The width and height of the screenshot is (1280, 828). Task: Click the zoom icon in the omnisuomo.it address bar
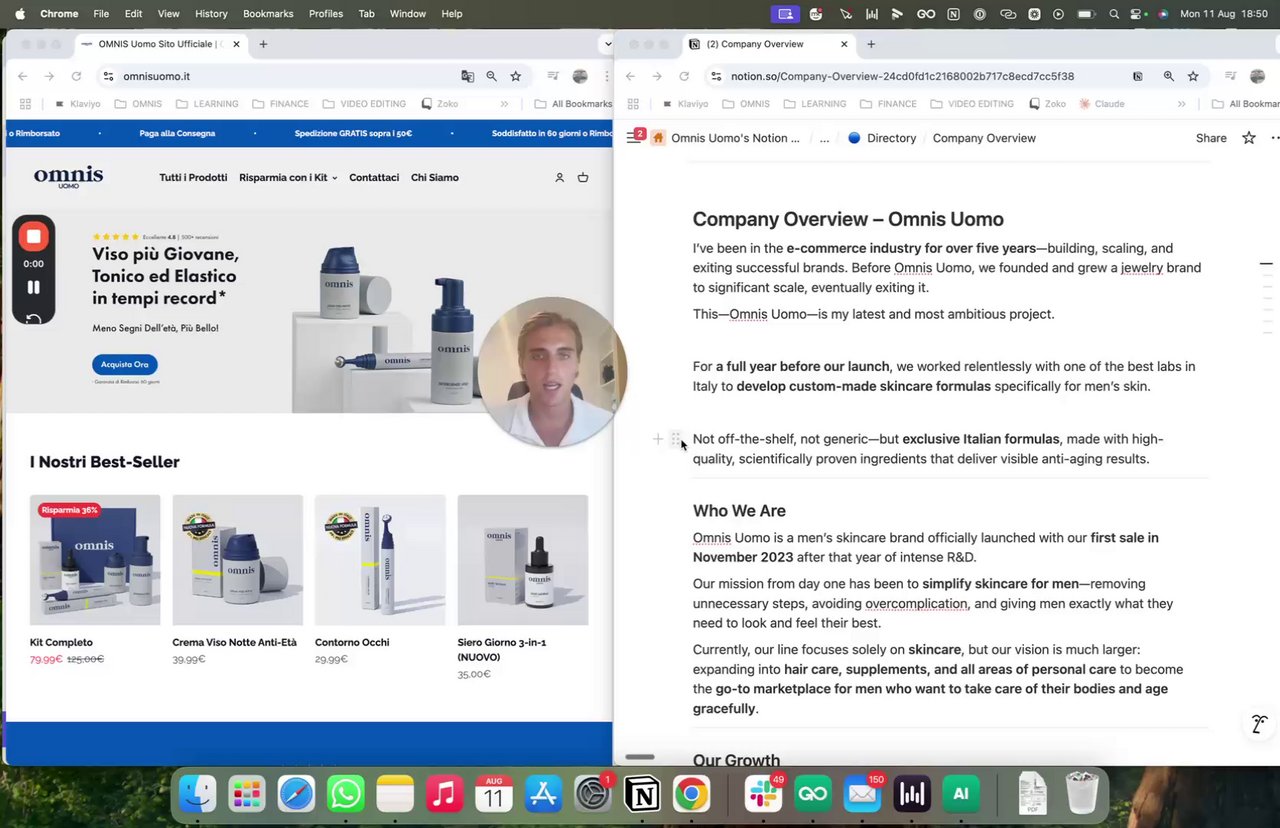coord(491,76)
